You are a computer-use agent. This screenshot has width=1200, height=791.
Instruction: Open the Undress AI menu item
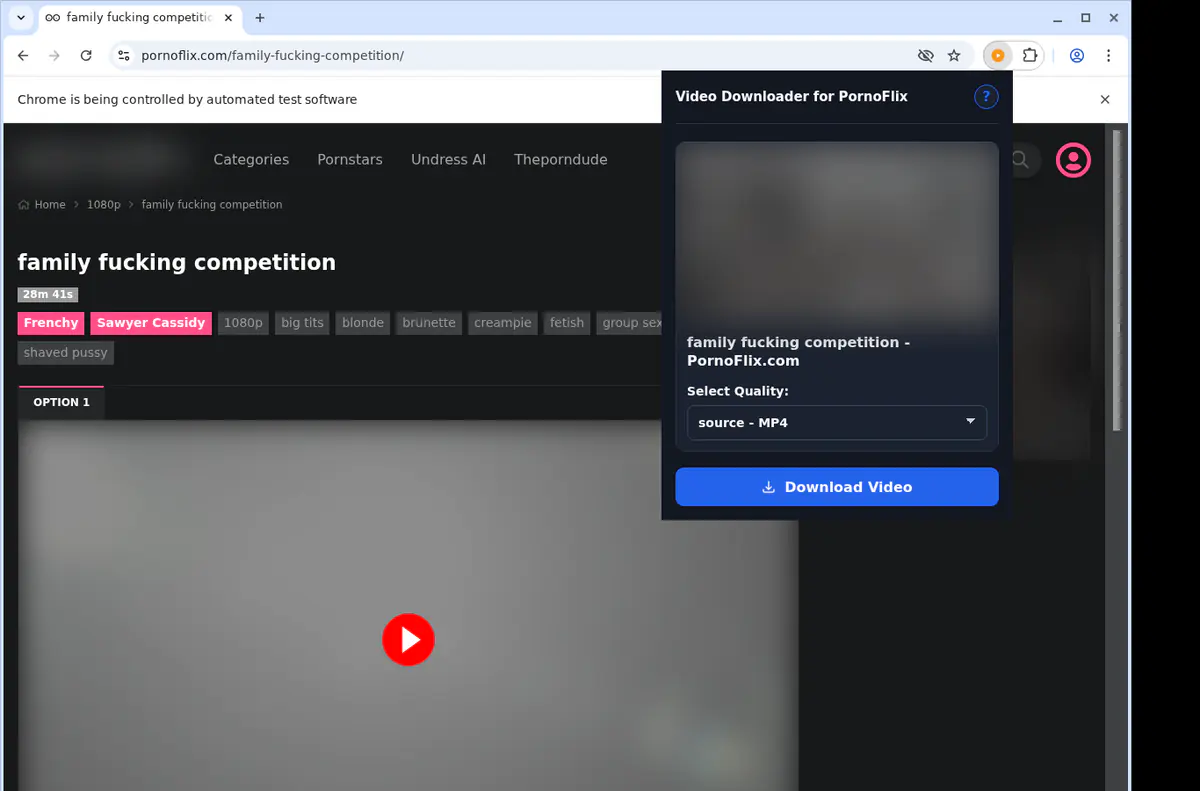click(448, 159)
